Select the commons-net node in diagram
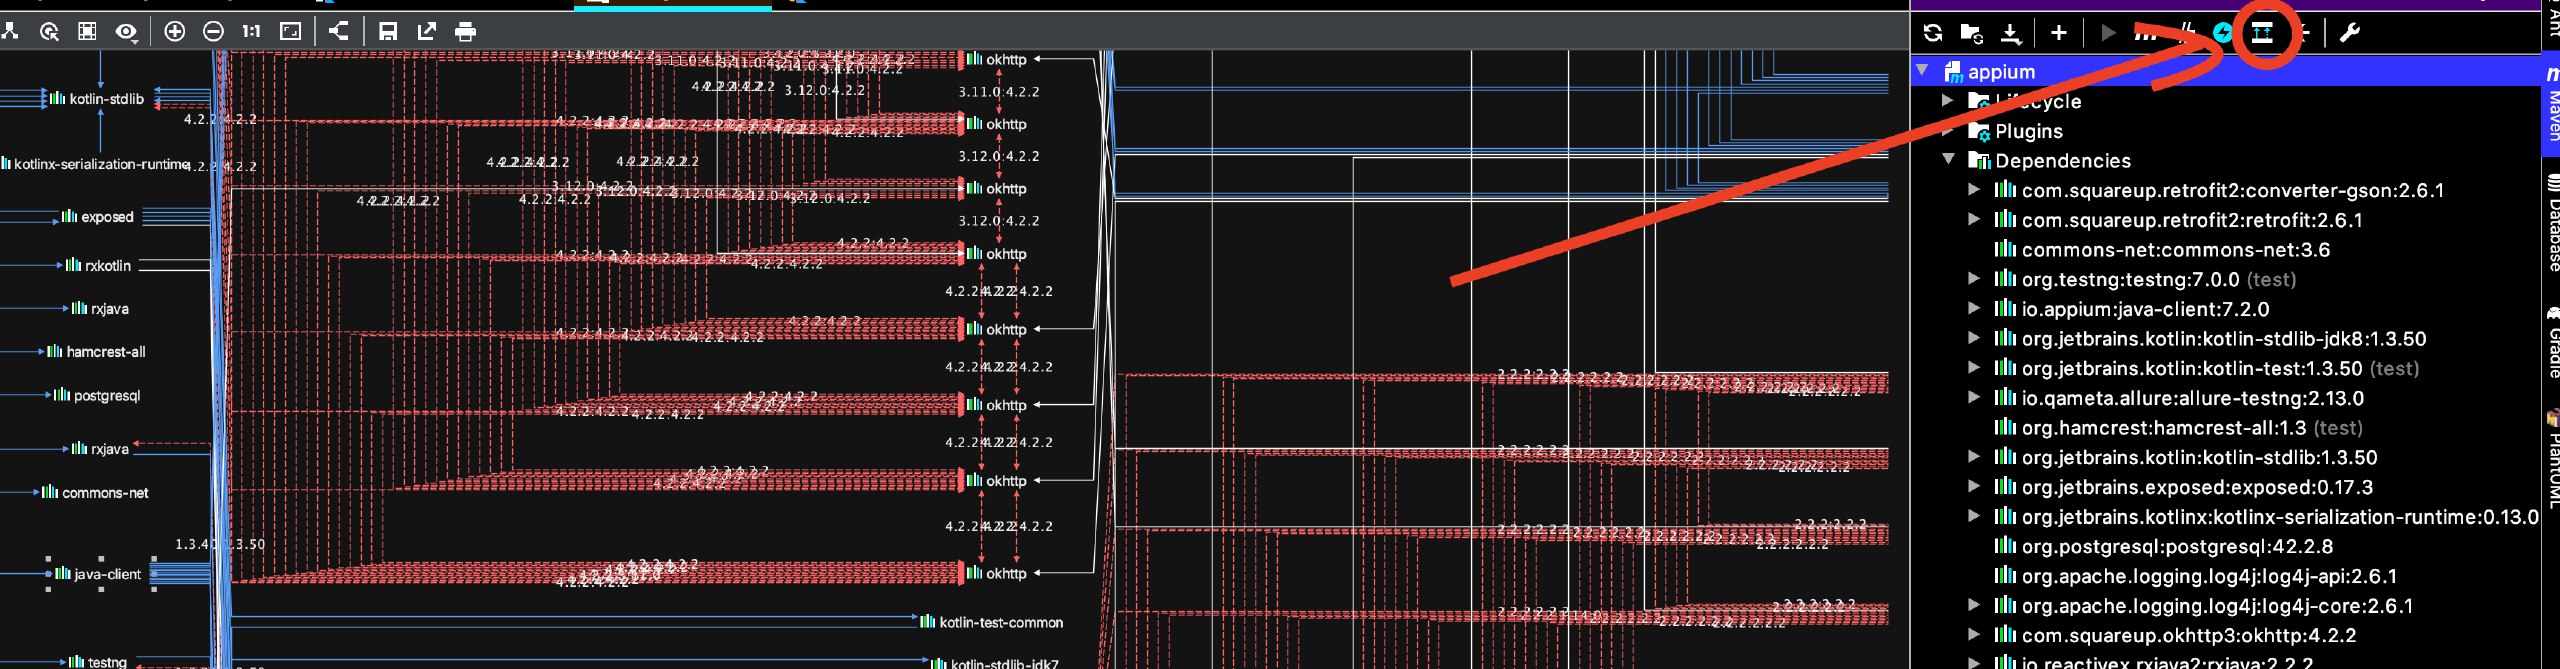Screen dimensions: 2560x669 (x=95, y=492)
